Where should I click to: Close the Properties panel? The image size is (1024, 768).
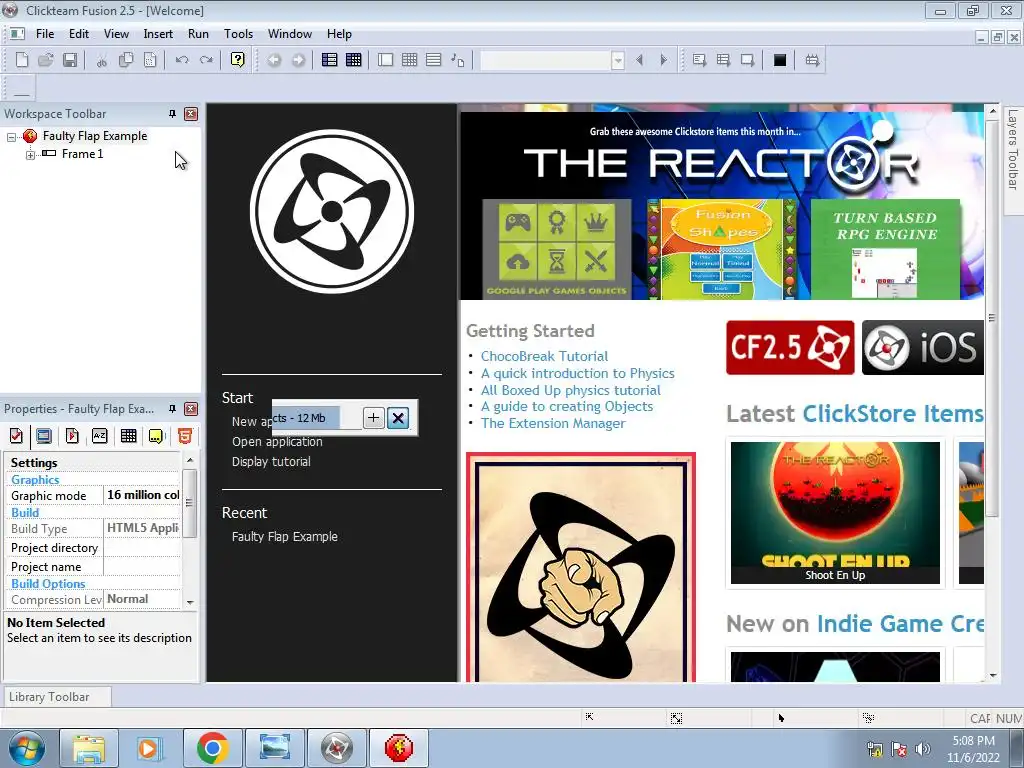pyautogui.click(x=191, y=409)
